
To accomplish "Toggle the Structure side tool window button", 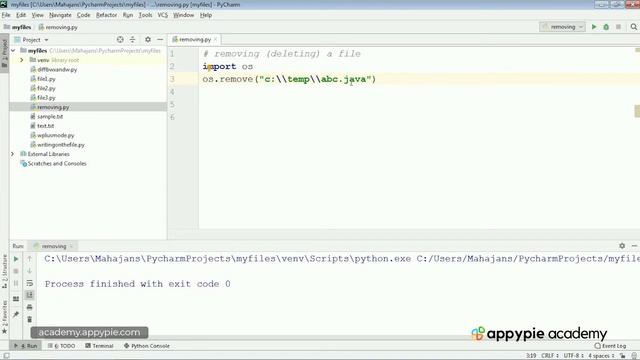I will (4, 271).
